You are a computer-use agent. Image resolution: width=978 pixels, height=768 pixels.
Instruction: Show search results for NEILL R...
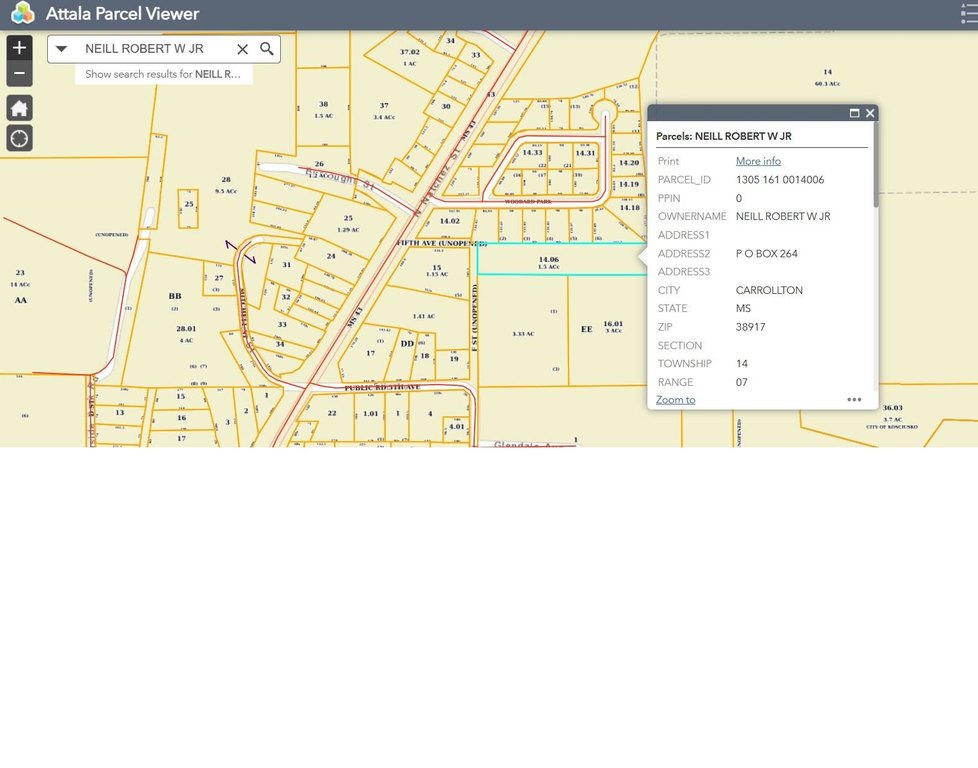tap(163, 74)
